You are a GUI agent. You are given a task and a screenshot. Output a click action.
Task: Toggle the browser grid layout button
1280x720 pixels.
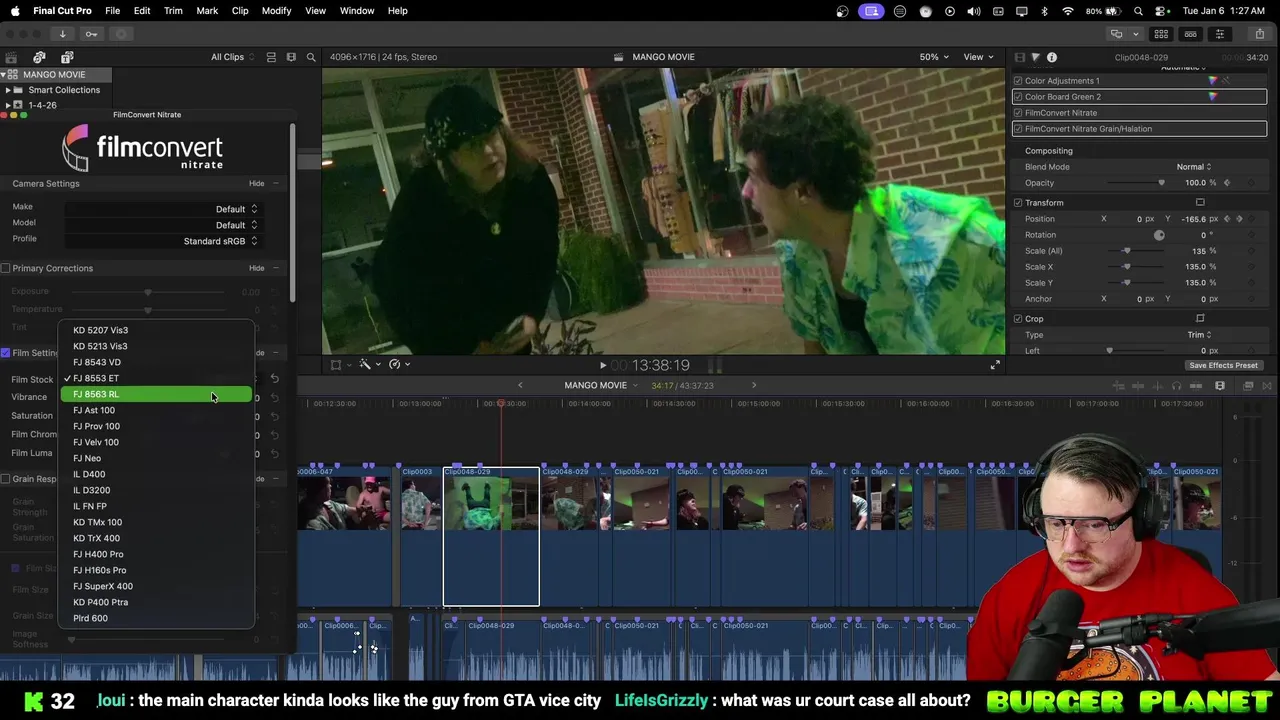(1161, 34)
